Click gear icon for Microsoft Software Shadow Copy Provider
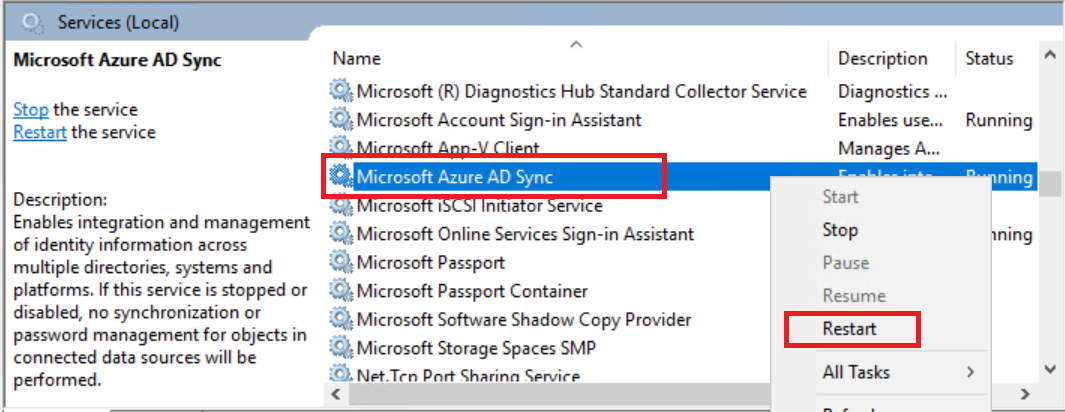Screen dimensions: 1065x412 [342, 320]
